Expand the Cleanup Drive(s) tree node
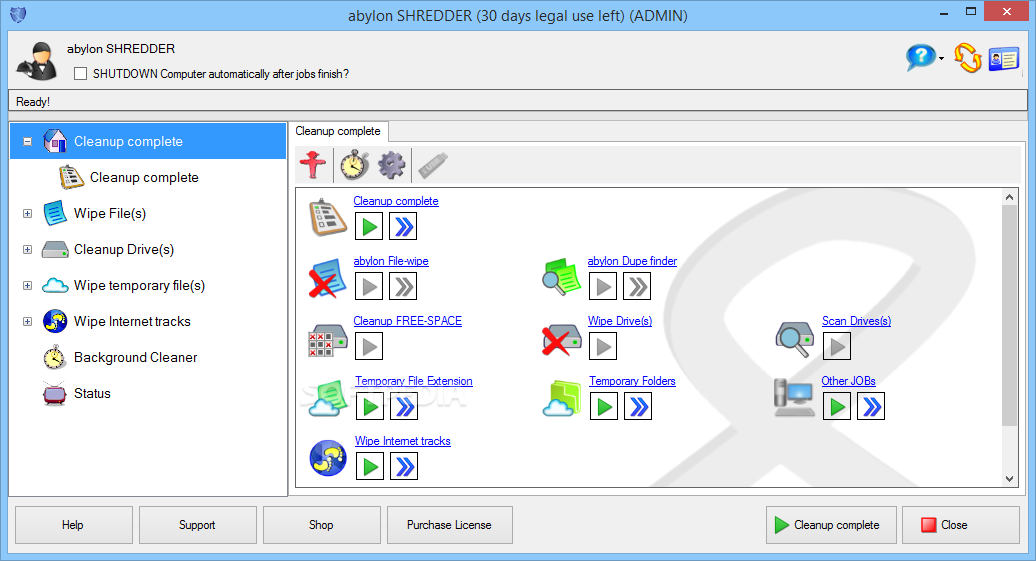The height and width of the screenshot is (561, 1036). (27, 249)
